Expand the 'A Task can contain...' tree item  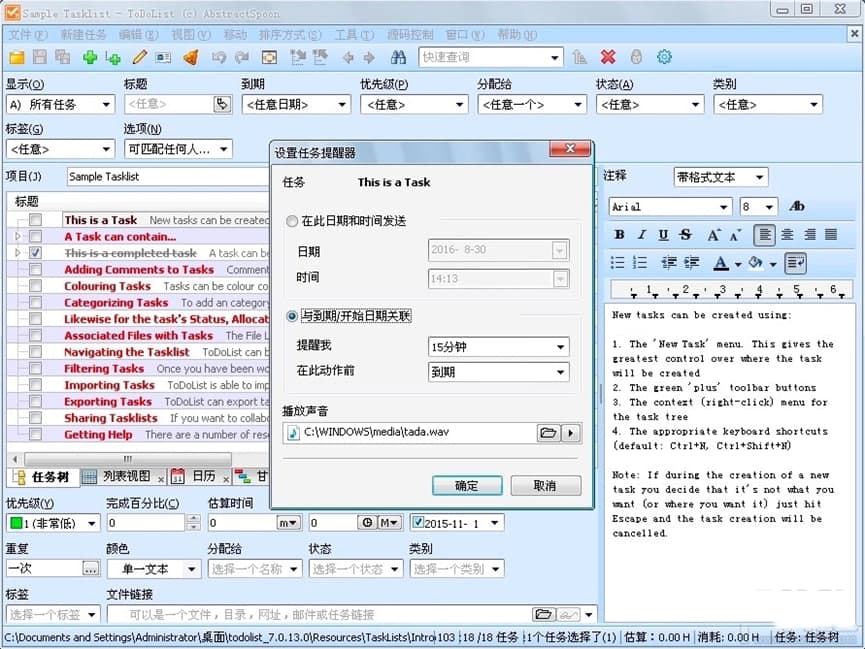point(18,236)
